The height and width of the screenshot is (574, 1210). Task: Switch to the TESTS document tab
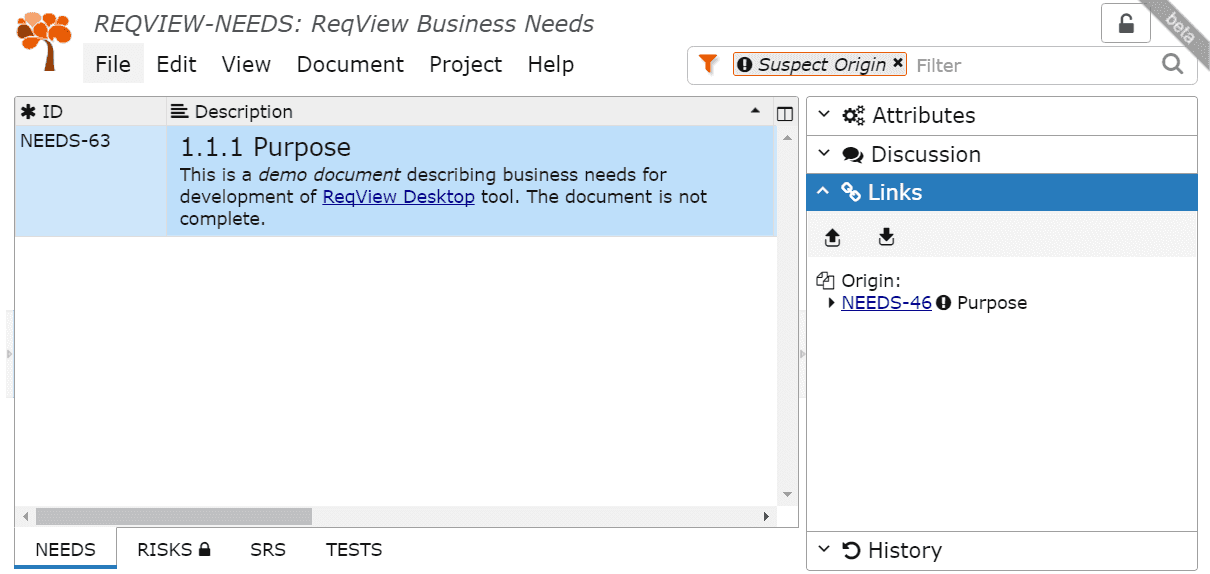coord(354,549)
